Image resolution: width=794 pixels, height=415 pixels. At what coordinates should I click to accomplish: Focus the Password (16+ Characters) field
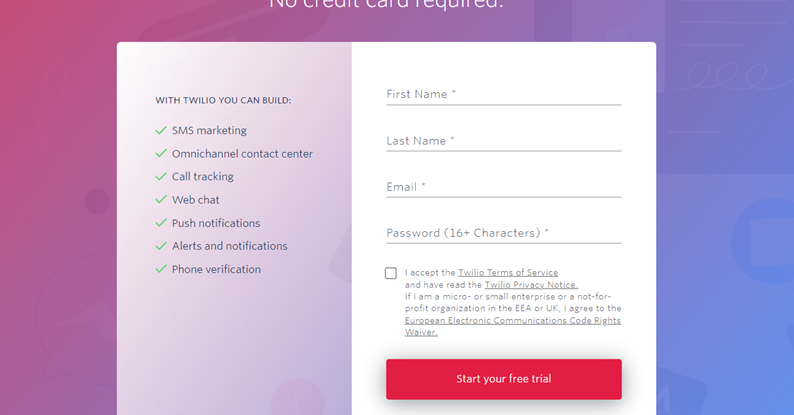tap(503, 233)
